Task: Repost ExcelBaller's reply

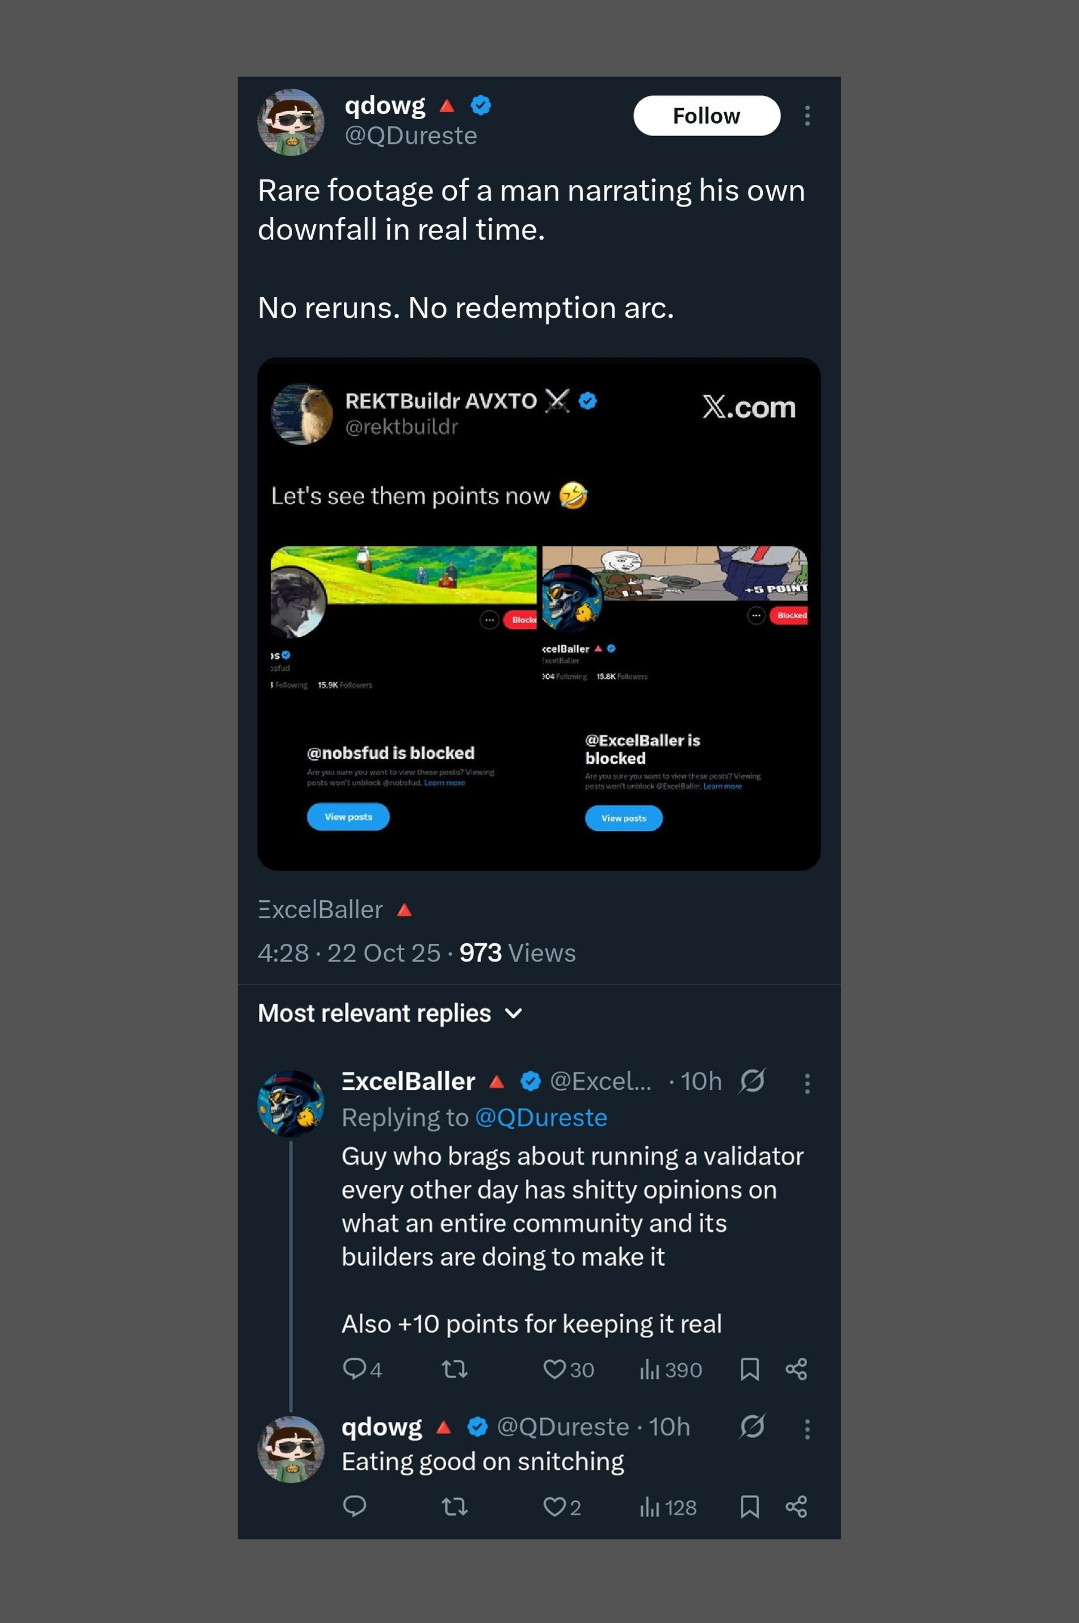Action: coord(455,1369)
